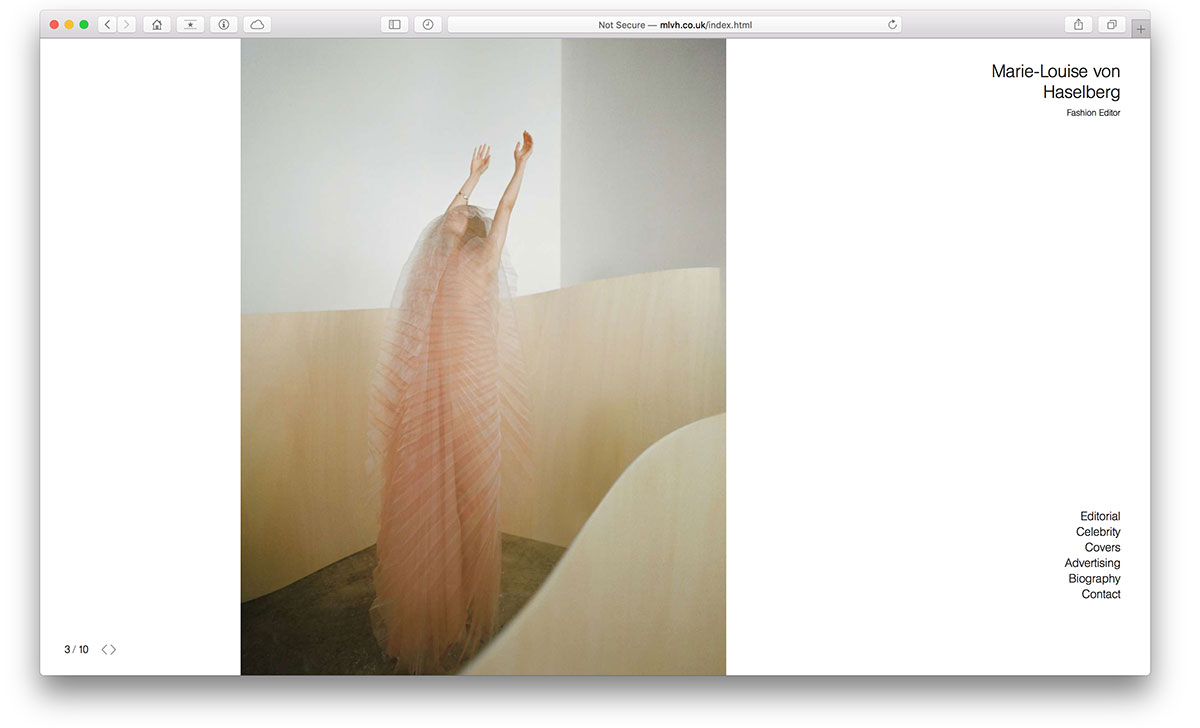Click the 3 / 10 slide counter
Image resolution: width=1200 pixels, height=728 pixels.
coord(76,650)
